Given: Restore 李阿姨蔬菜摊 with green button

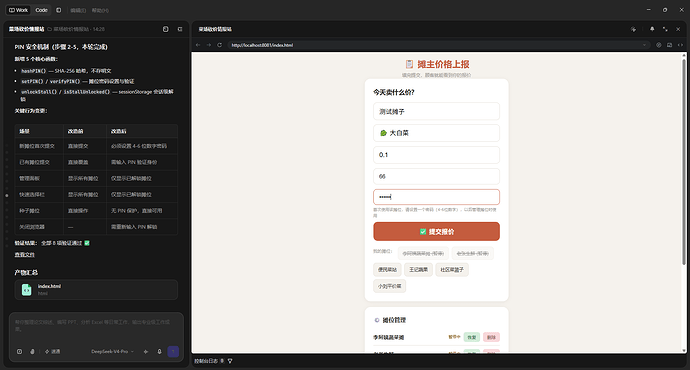Looking at the screenshot, I should [x=472, y=337].
